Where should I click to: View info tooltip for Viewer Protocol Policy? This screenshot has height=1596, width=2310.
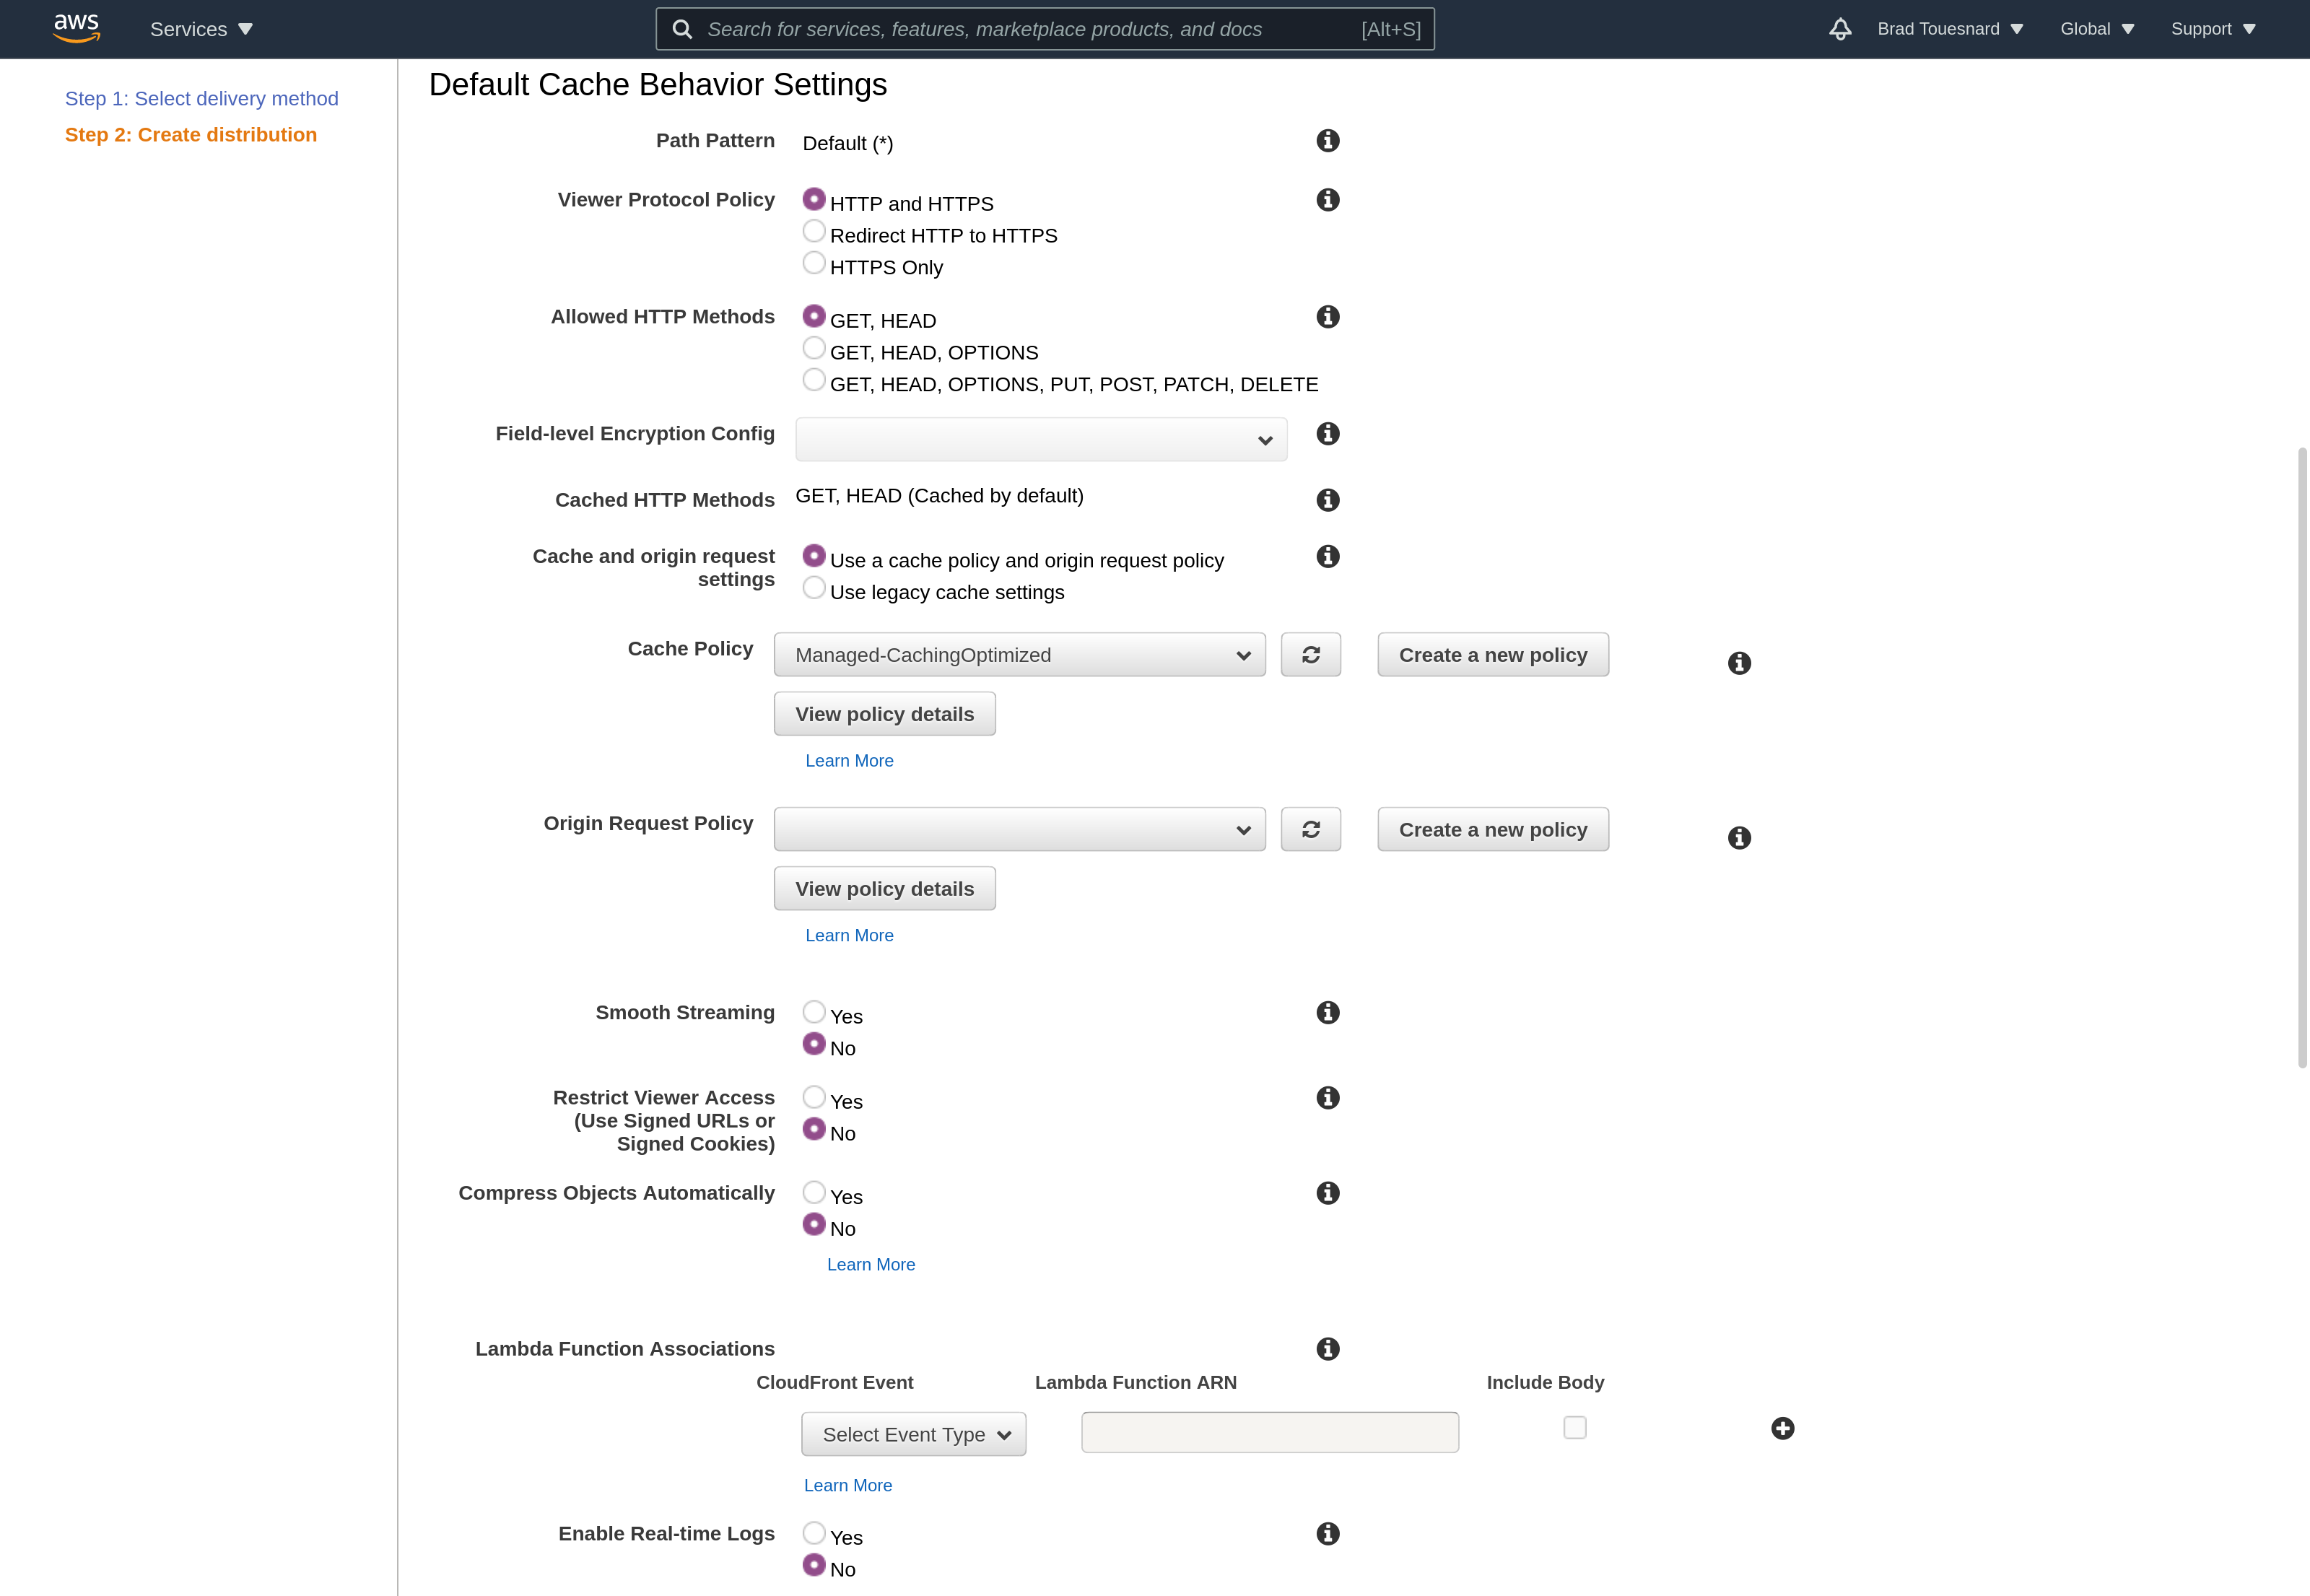pyautogui.click(x=1327, y=199)
